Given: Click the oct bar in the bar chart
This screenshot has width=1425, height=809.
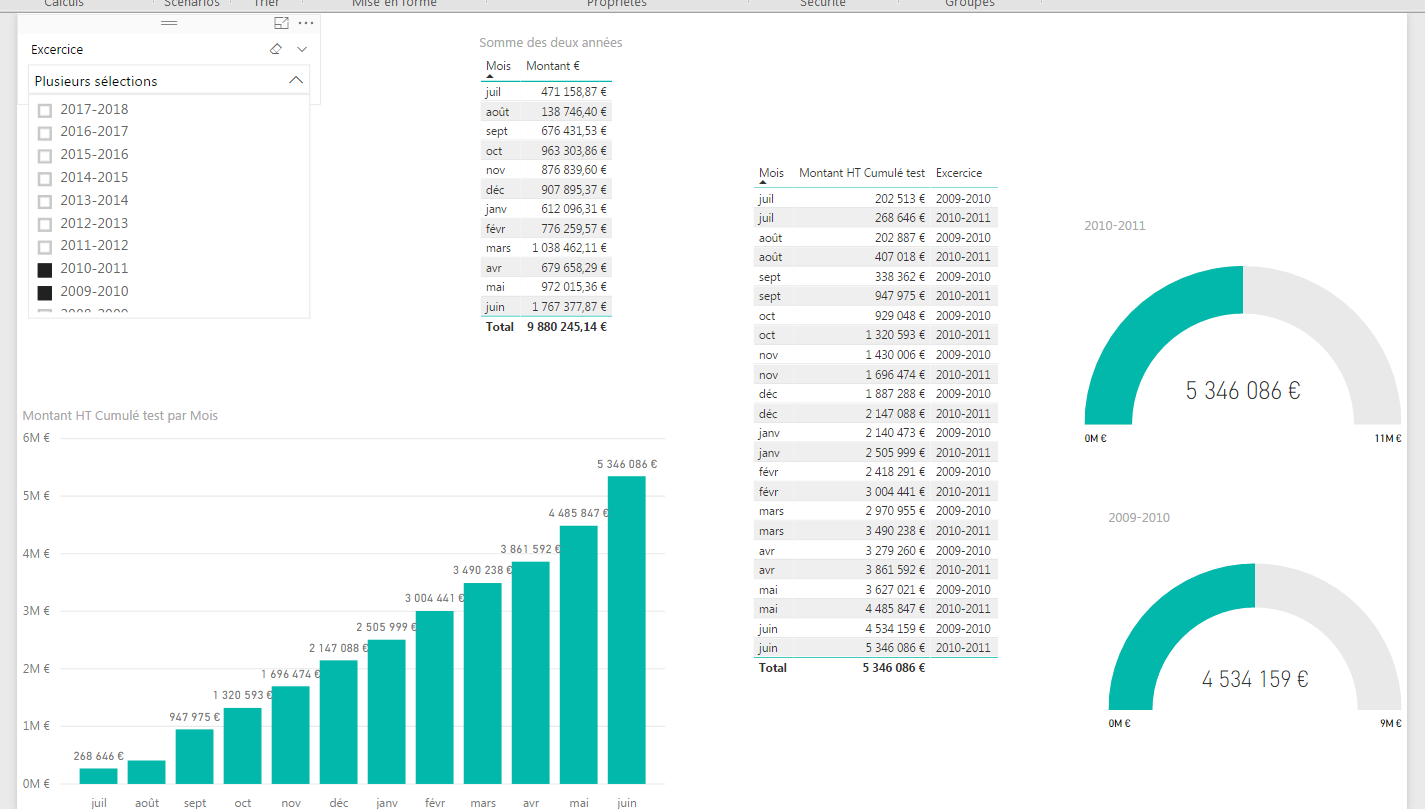Looking at the screenshot, I should tap(243, 746).
